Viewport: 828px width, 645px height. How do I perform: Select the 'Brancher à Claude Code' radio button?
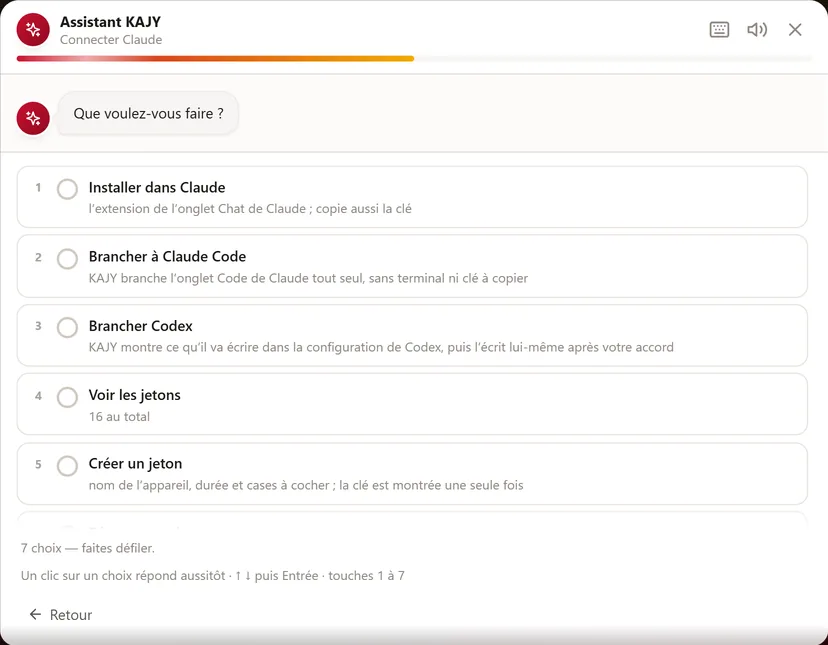click(68, 258)
